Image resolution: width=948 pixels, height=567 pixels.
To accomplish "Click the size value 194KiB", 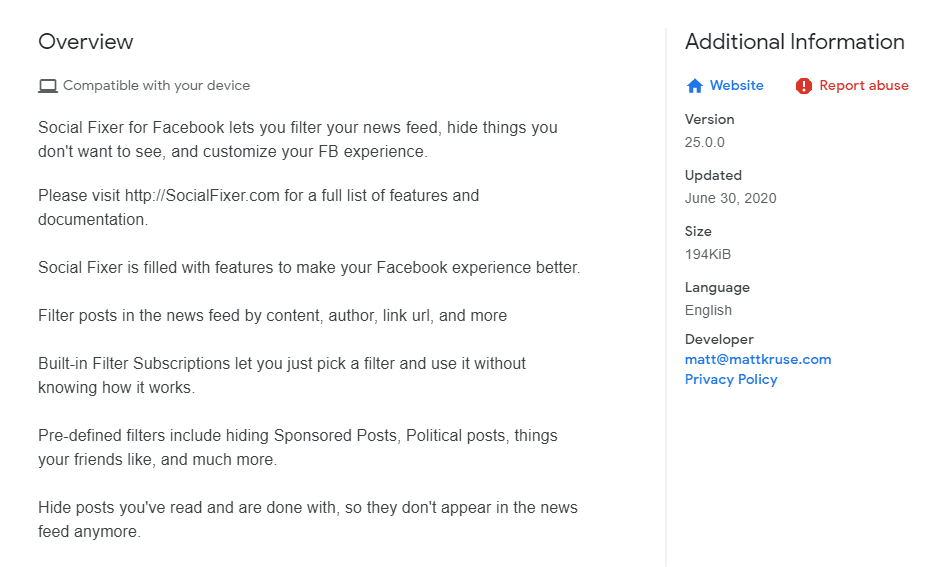I will 707,254.
